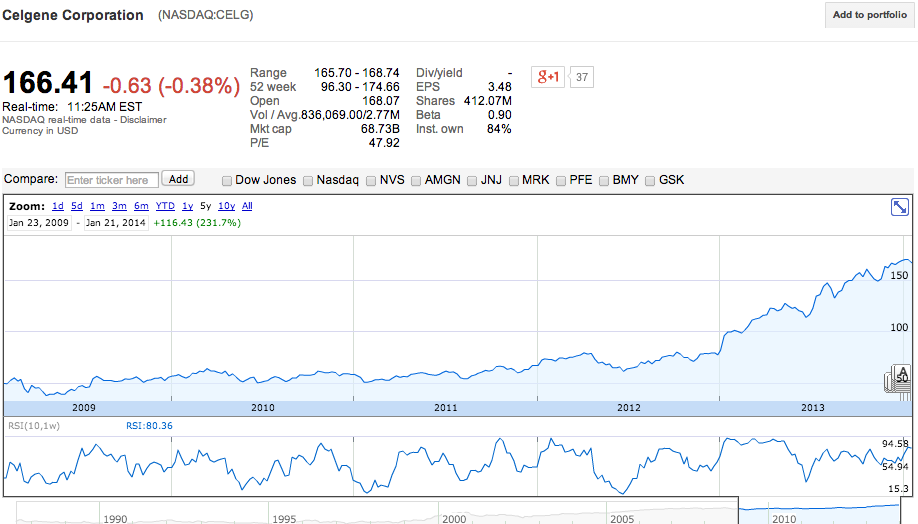Click the RSI:80.36 value
This screenshot has width=918, height=524.
(149, 426)
